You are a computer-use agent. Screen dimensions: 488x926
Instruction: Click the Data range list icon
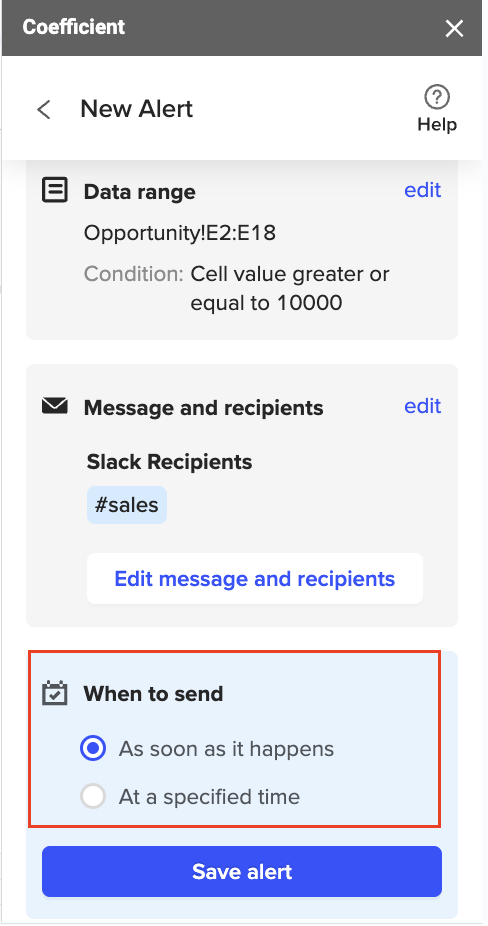55,190
